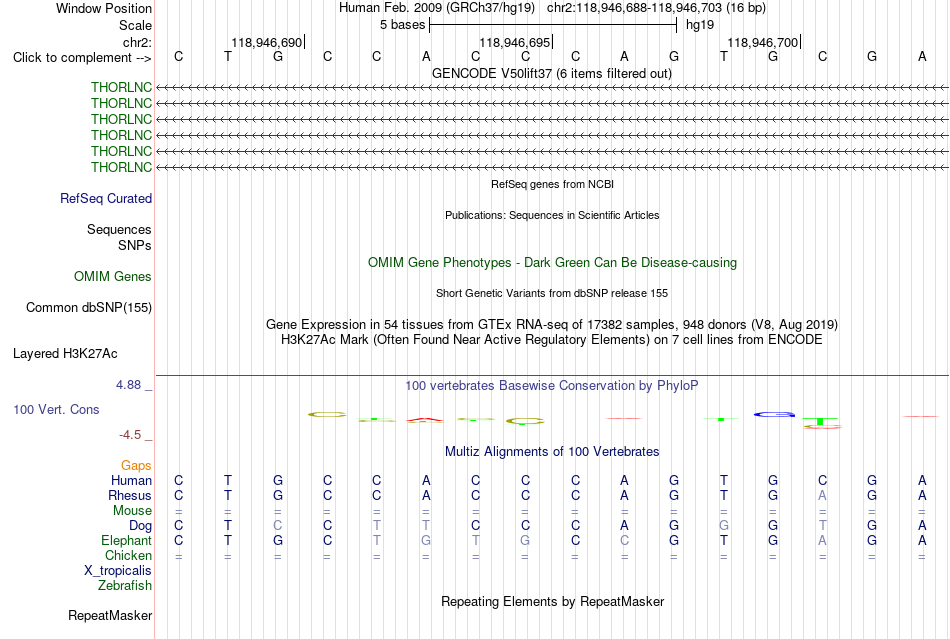Click the Zebrafish species label
Image resolution: width=950 pixels, height=639 pixels.
[125, 586]
